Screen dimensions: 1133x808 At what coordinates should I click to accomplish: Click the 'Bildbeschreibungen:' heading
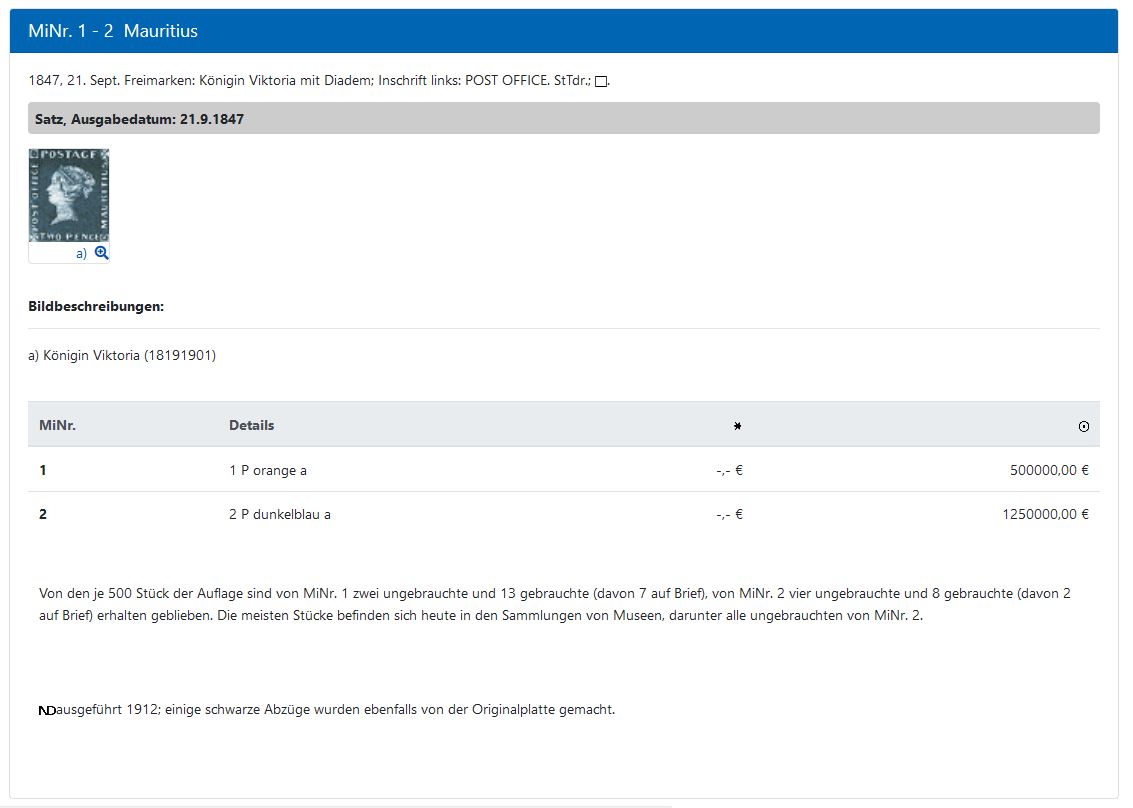pos(96,306)
